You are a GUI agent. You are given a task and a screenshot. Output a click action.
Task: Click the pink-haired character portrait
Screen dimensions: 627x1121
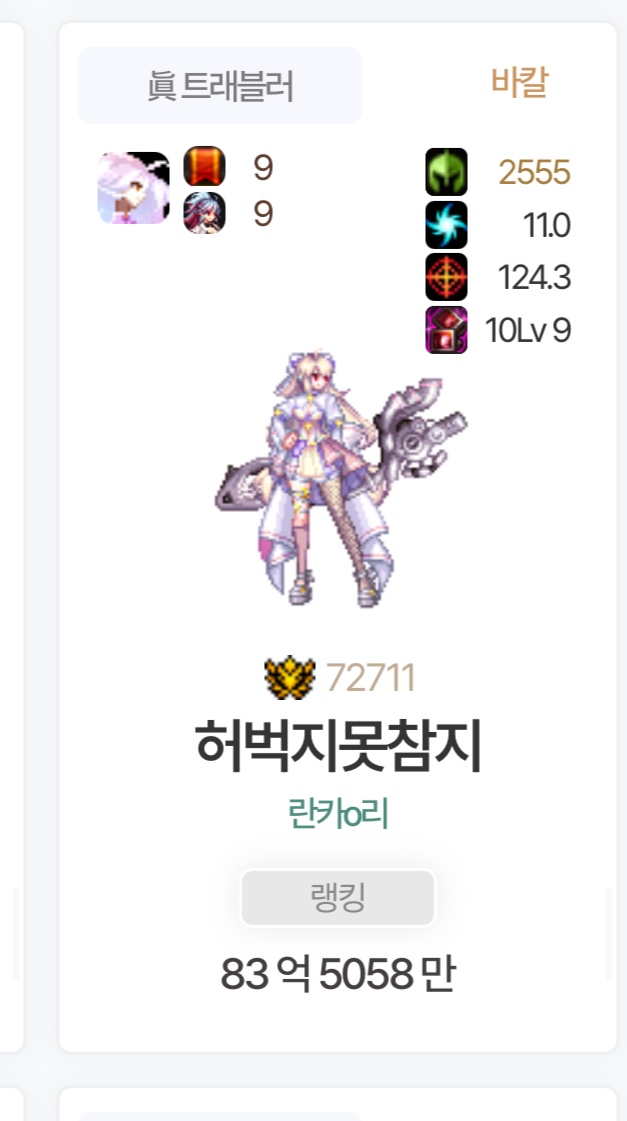coord(134,188)
